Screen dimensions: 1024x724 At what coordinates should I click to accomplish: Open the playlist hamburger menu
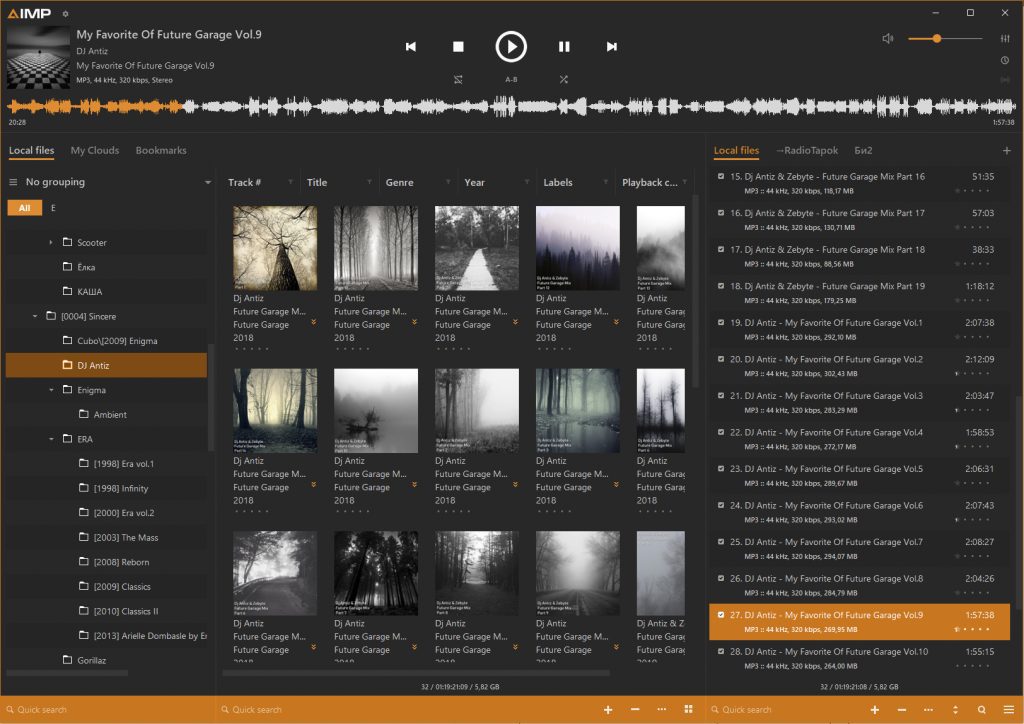pos(1008,710)
